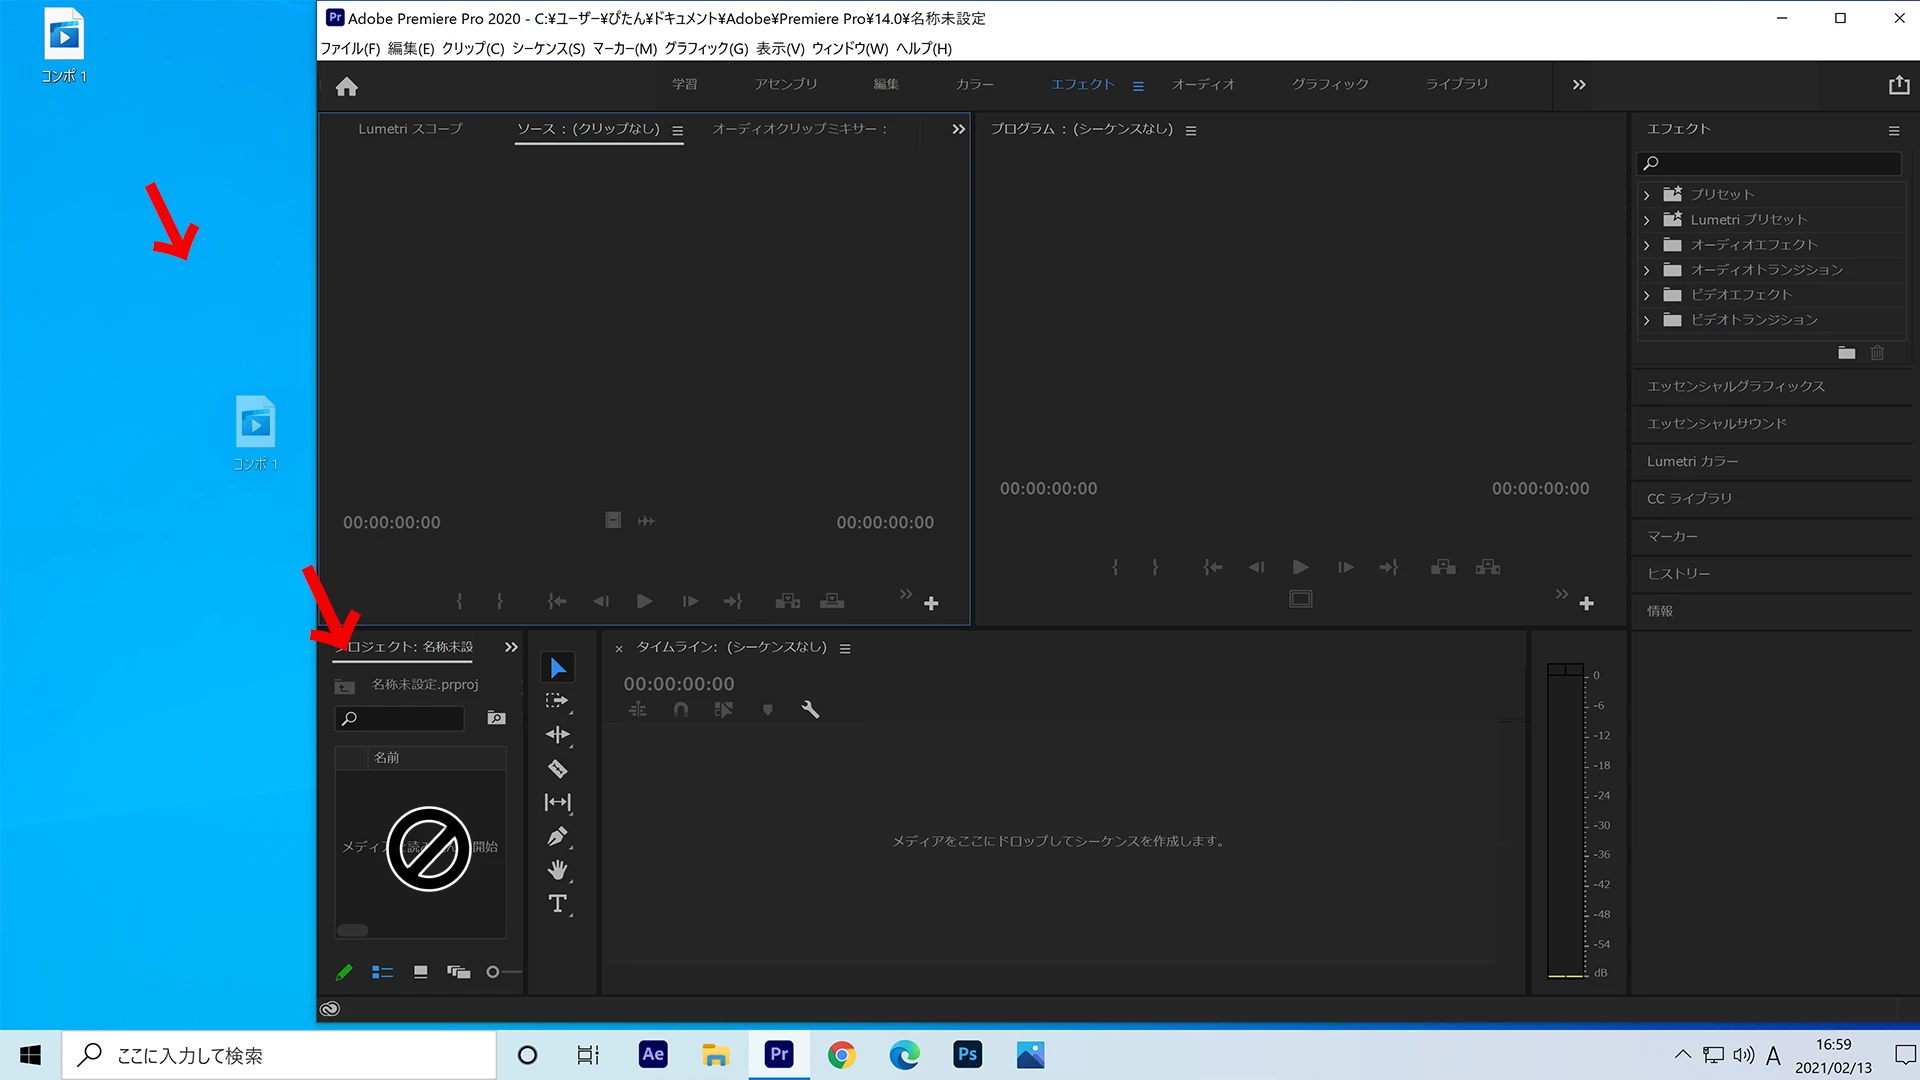Click the Extract button in Program monitor

[x=1488, y=567]
